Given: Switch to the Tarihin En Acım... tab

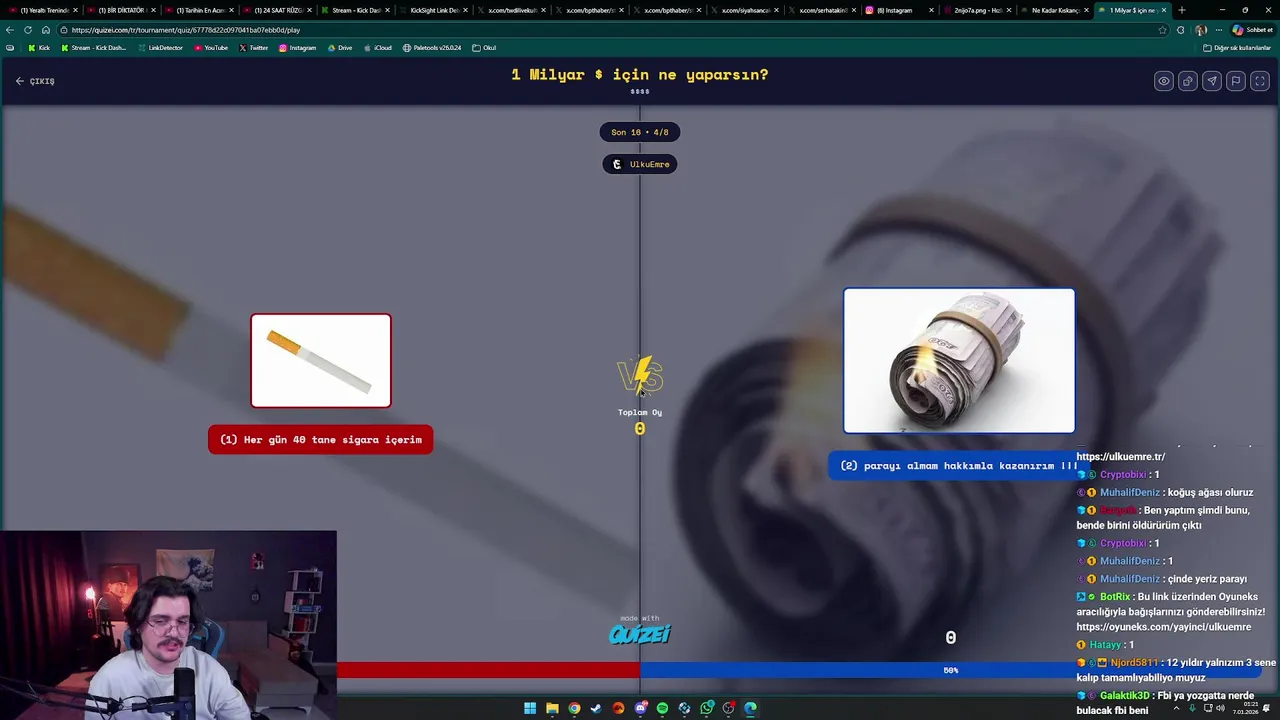Looking at the screenshot, I should 198,10.
